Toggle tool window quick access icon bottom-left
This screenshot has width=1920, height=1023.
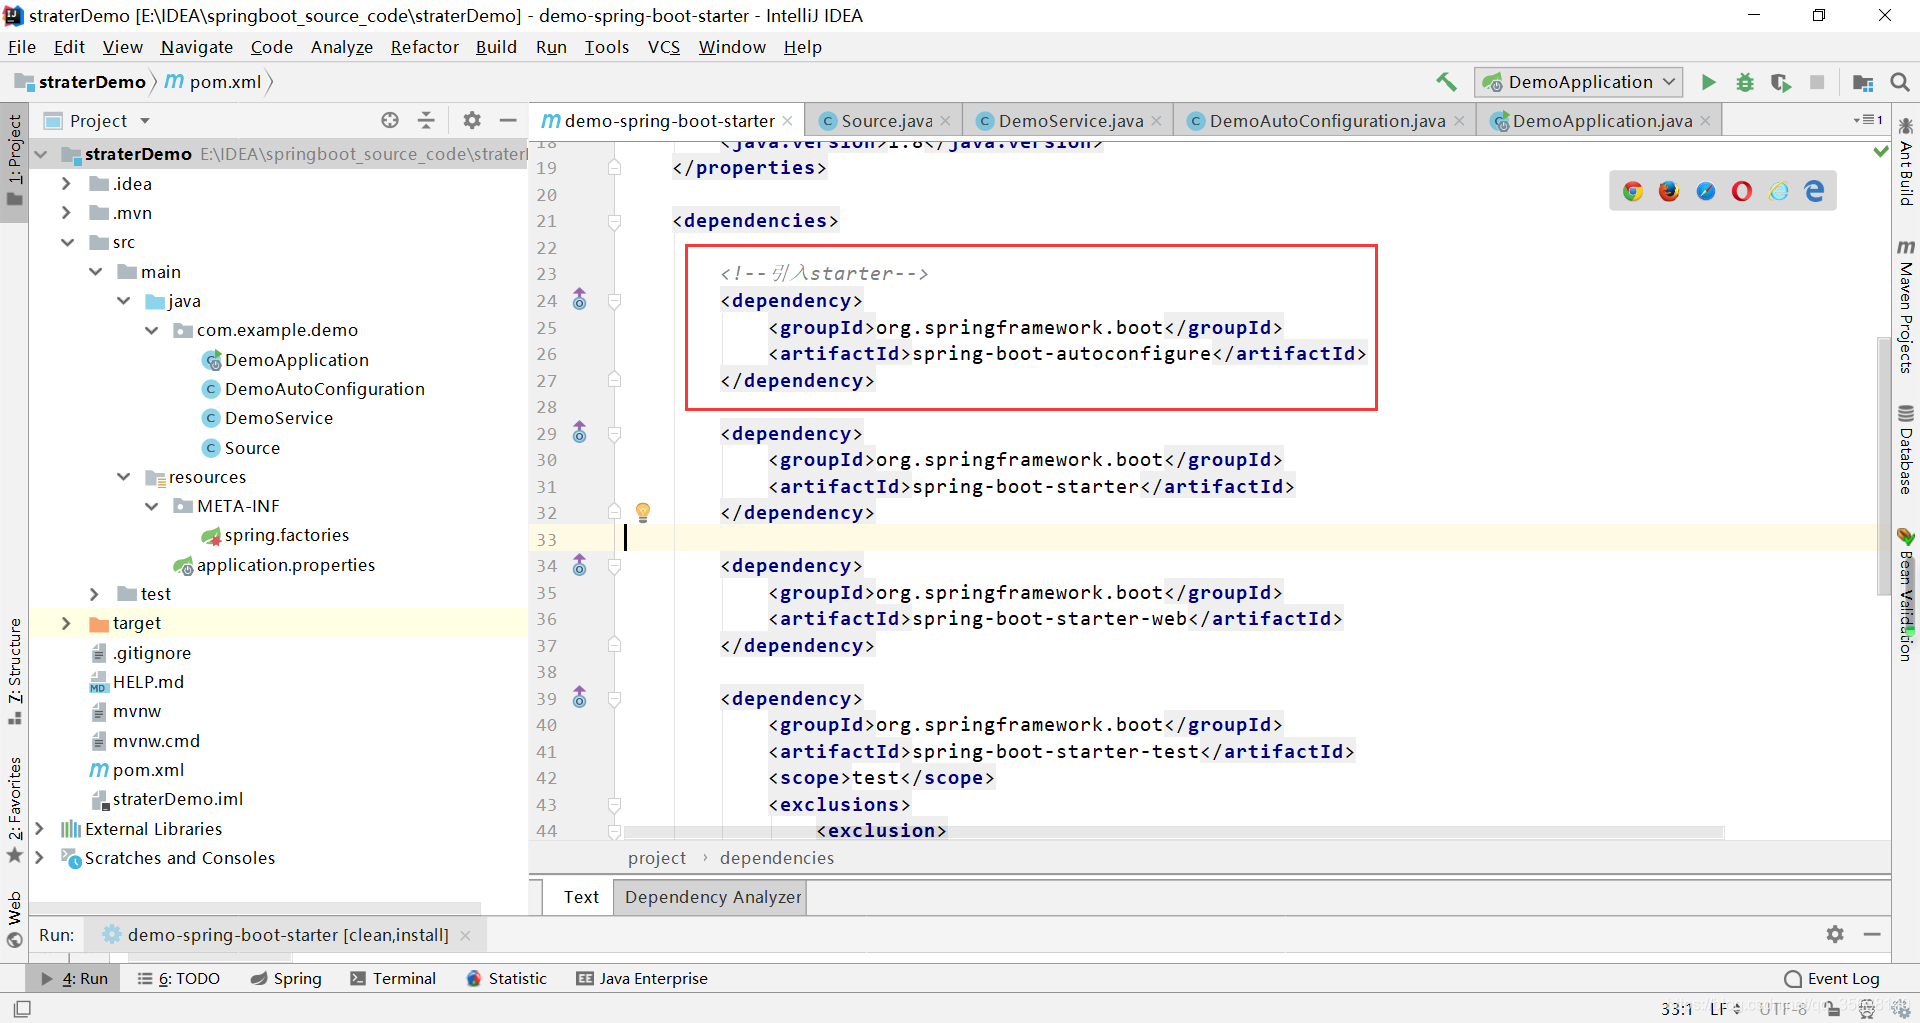coord(23,1008)
